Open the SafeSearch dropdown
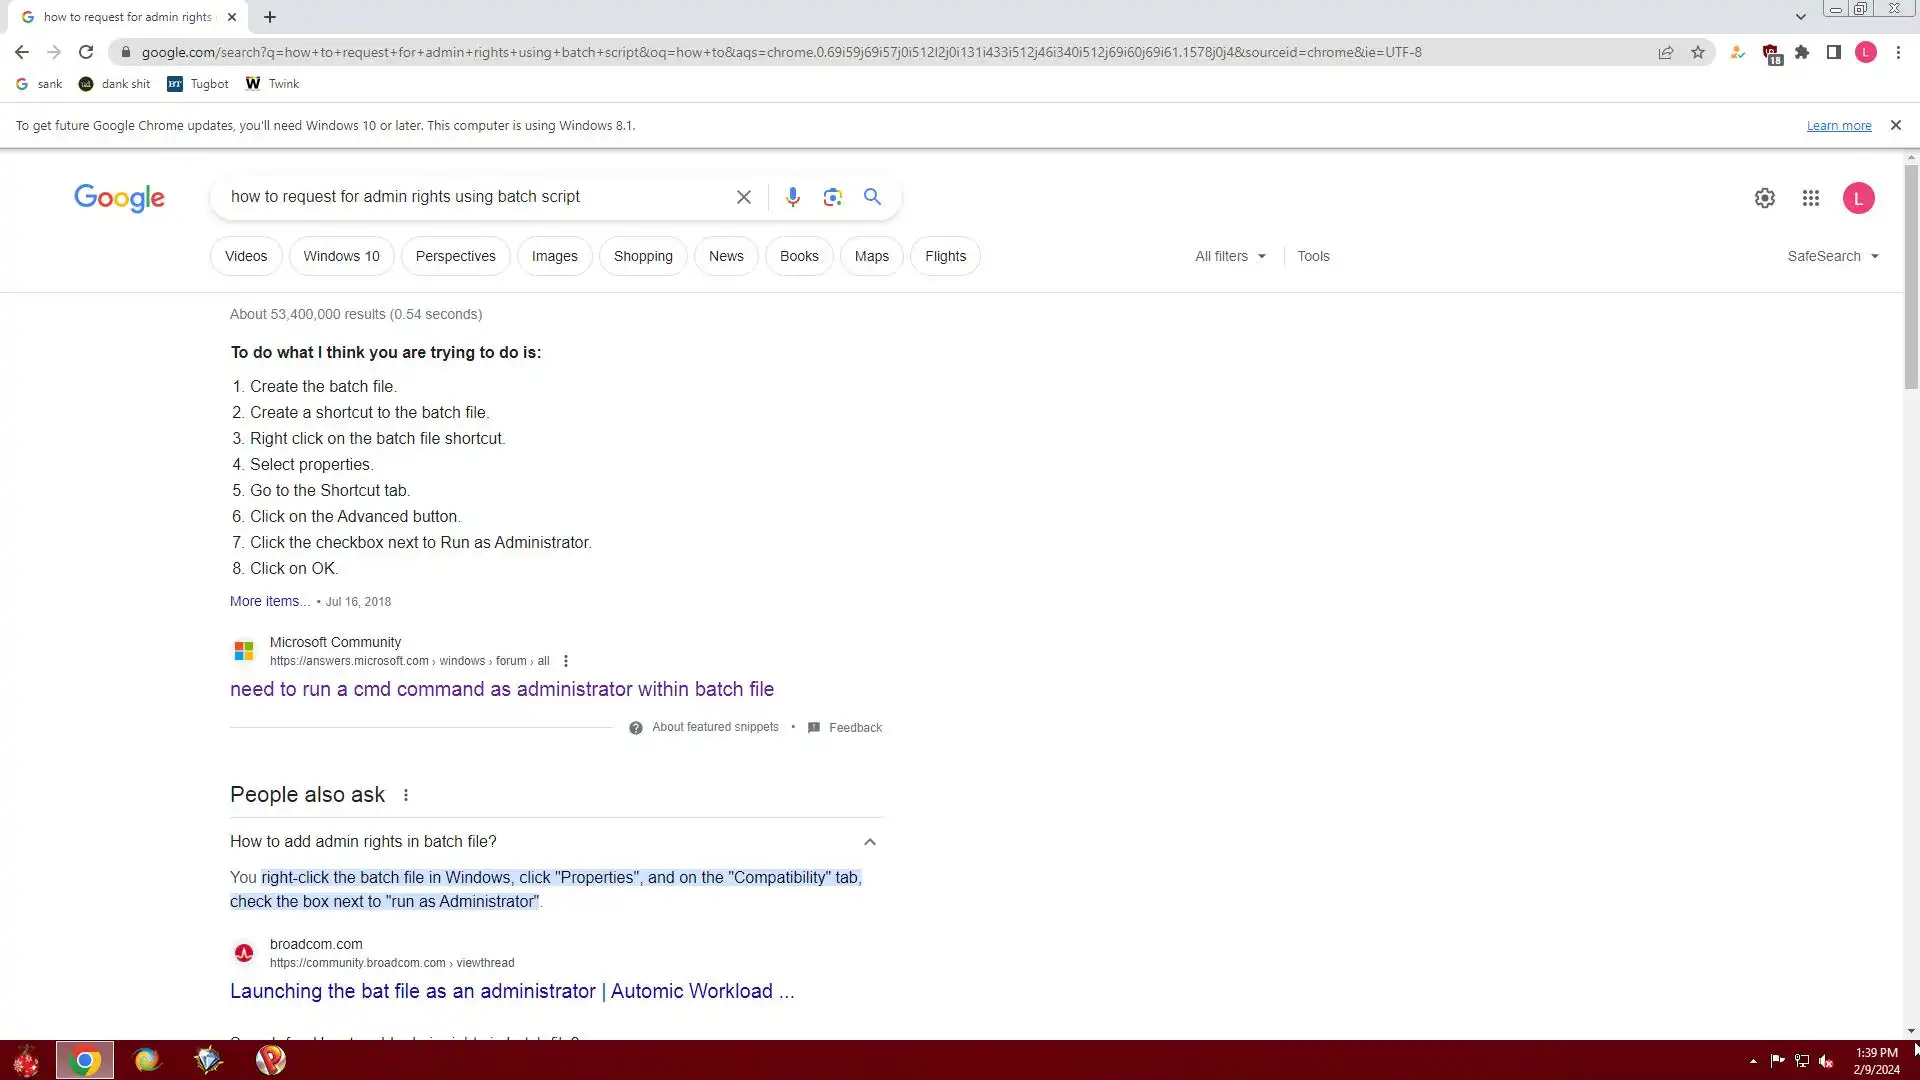Image resolution: width=1920 pixels, height=1080 pixels. (1832, 256)
